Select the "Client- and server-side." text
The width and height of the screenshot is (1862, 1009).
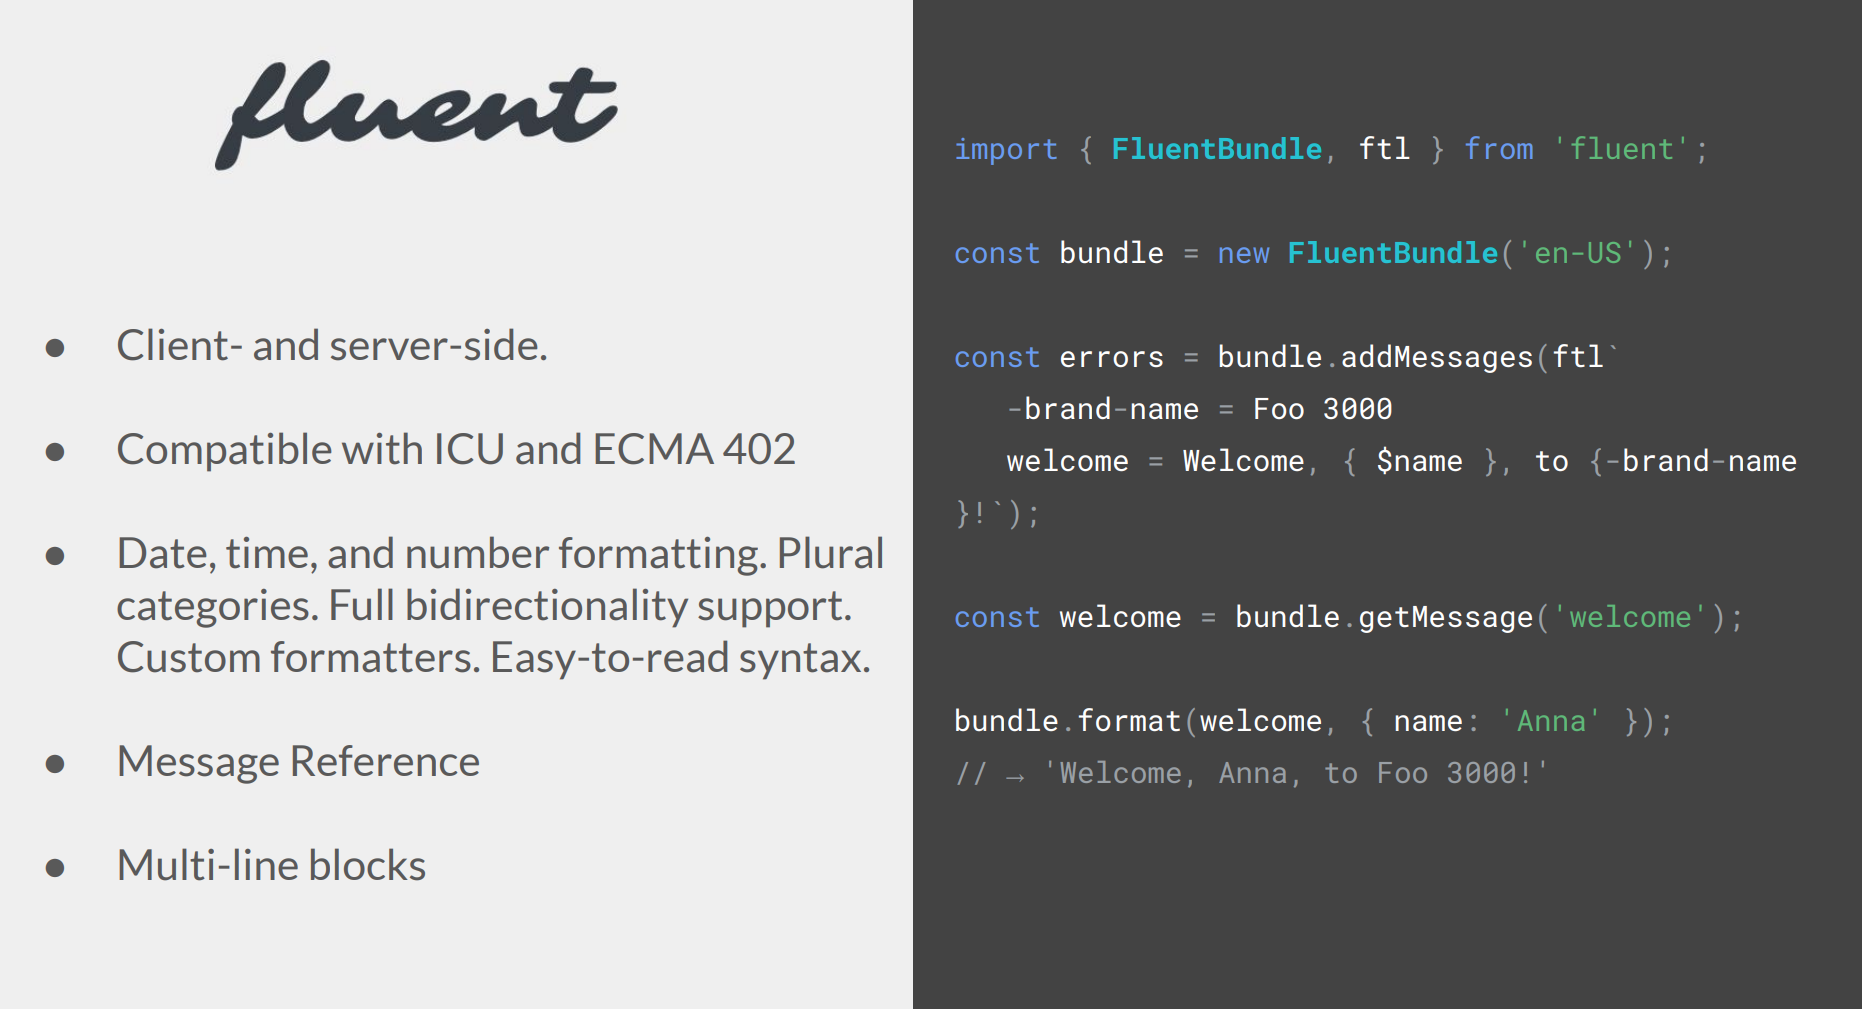pyautogui.click(x=331, y=346)
